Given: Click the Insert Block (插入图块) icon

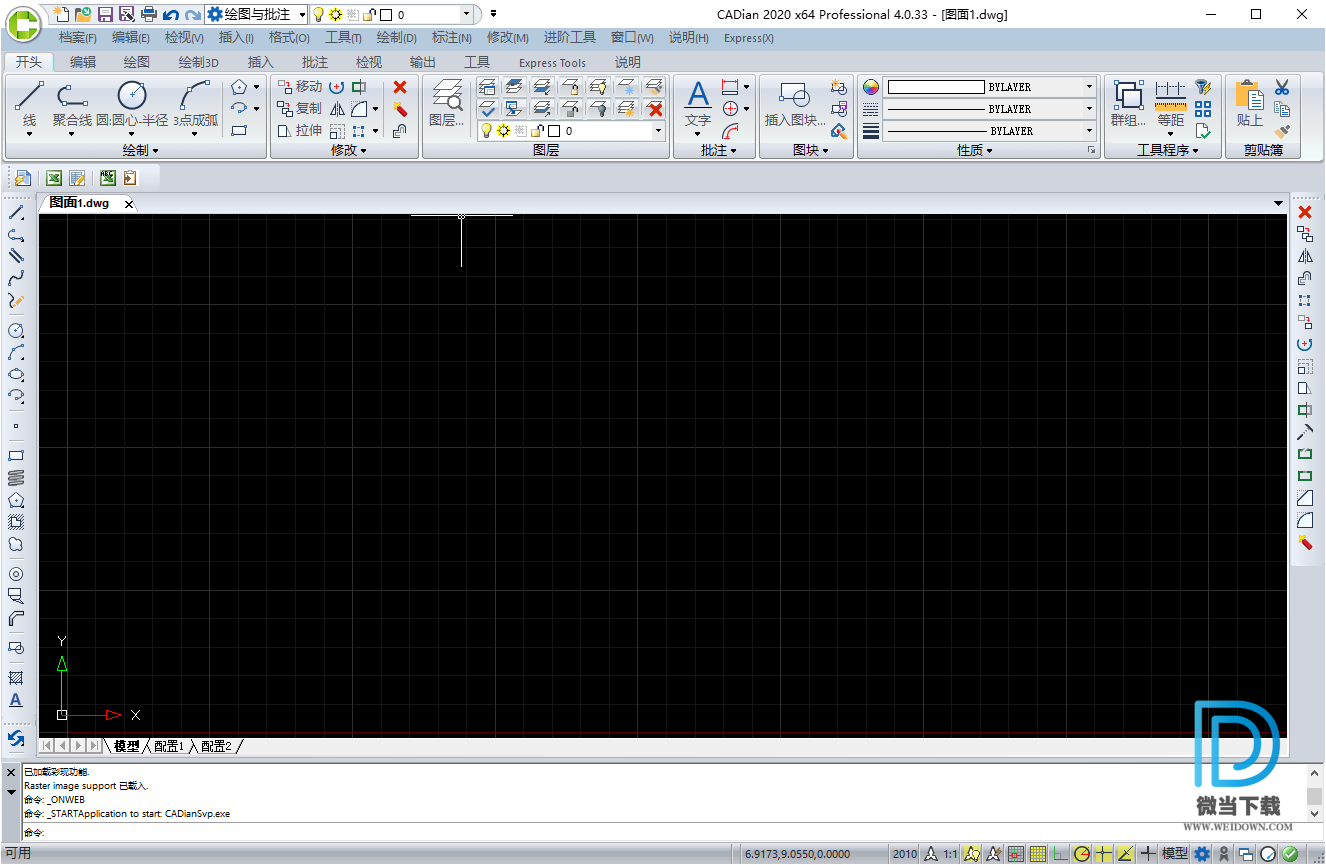Looking at the screenshot, I should [x=794, y=101].
